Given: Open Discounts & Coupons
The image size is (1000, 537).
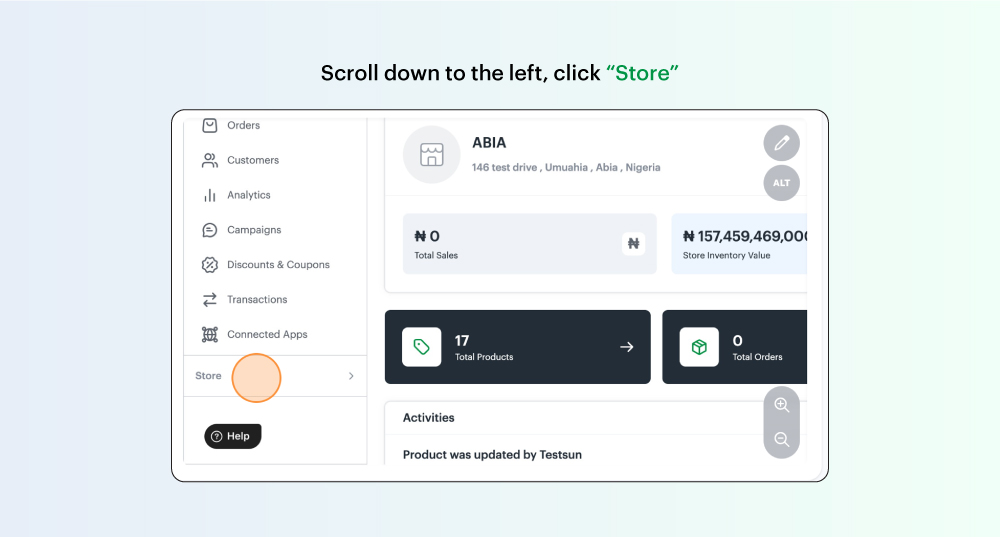Looking at the screenshot, I should point(278,265).
